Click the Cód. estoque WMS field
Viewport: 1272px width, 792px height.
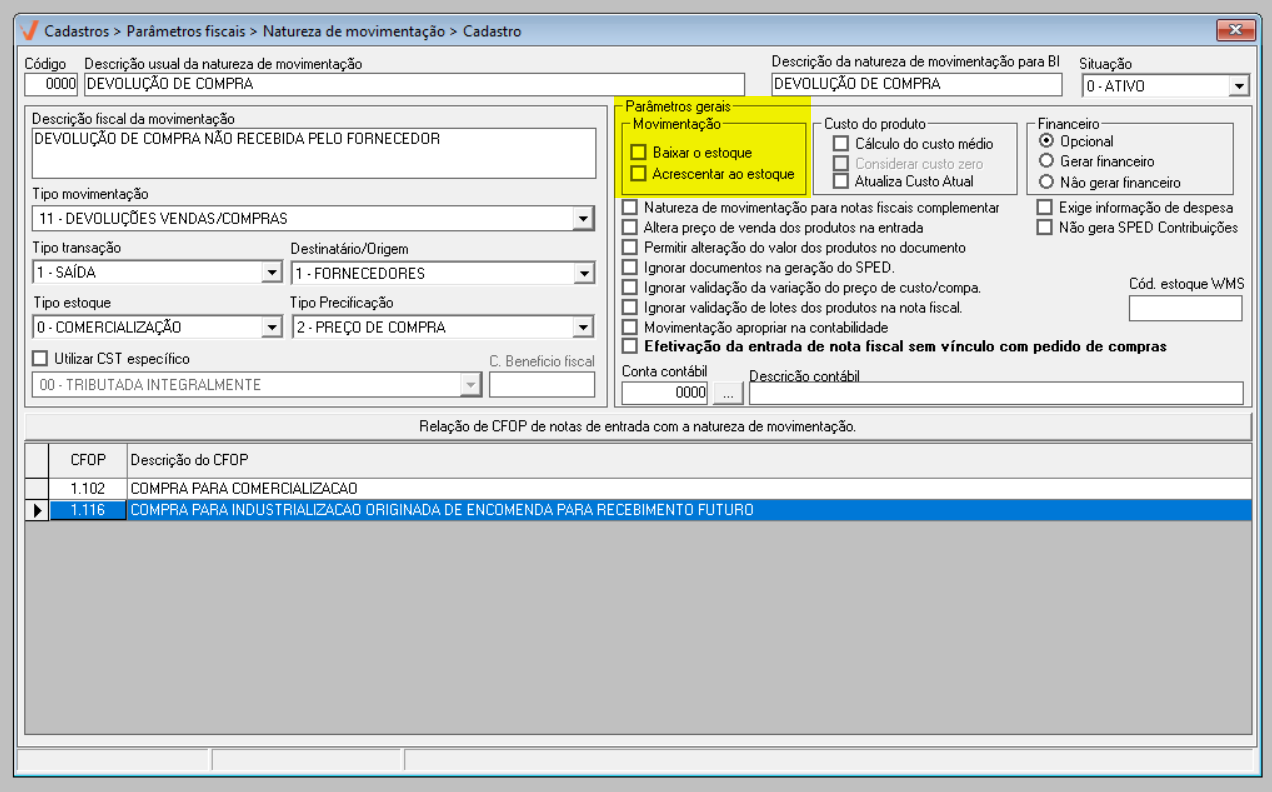click(1185, 309)
